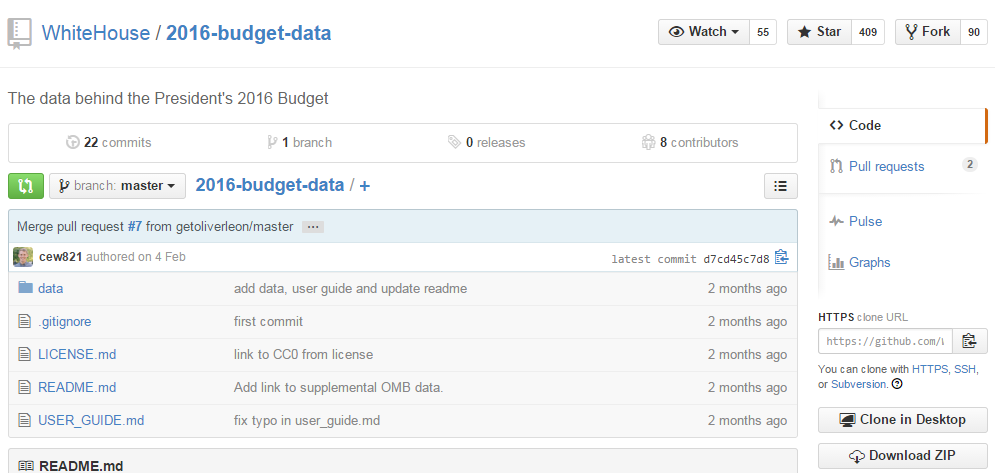Viewport: 995px width, 473px height.
Task: Click the README.md panel heading
Action: (x=81, y=466)
